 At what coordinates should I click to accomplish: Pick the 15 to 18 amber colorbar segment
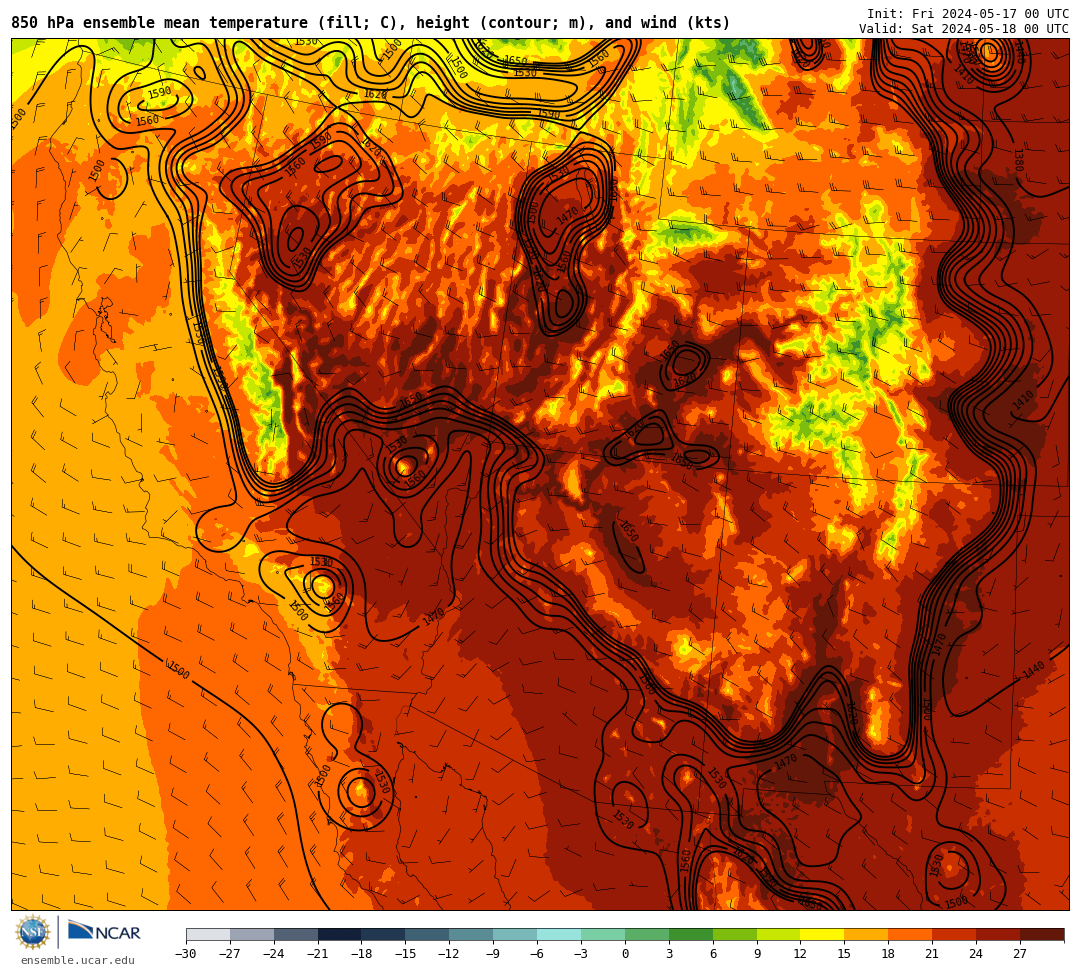866,934
